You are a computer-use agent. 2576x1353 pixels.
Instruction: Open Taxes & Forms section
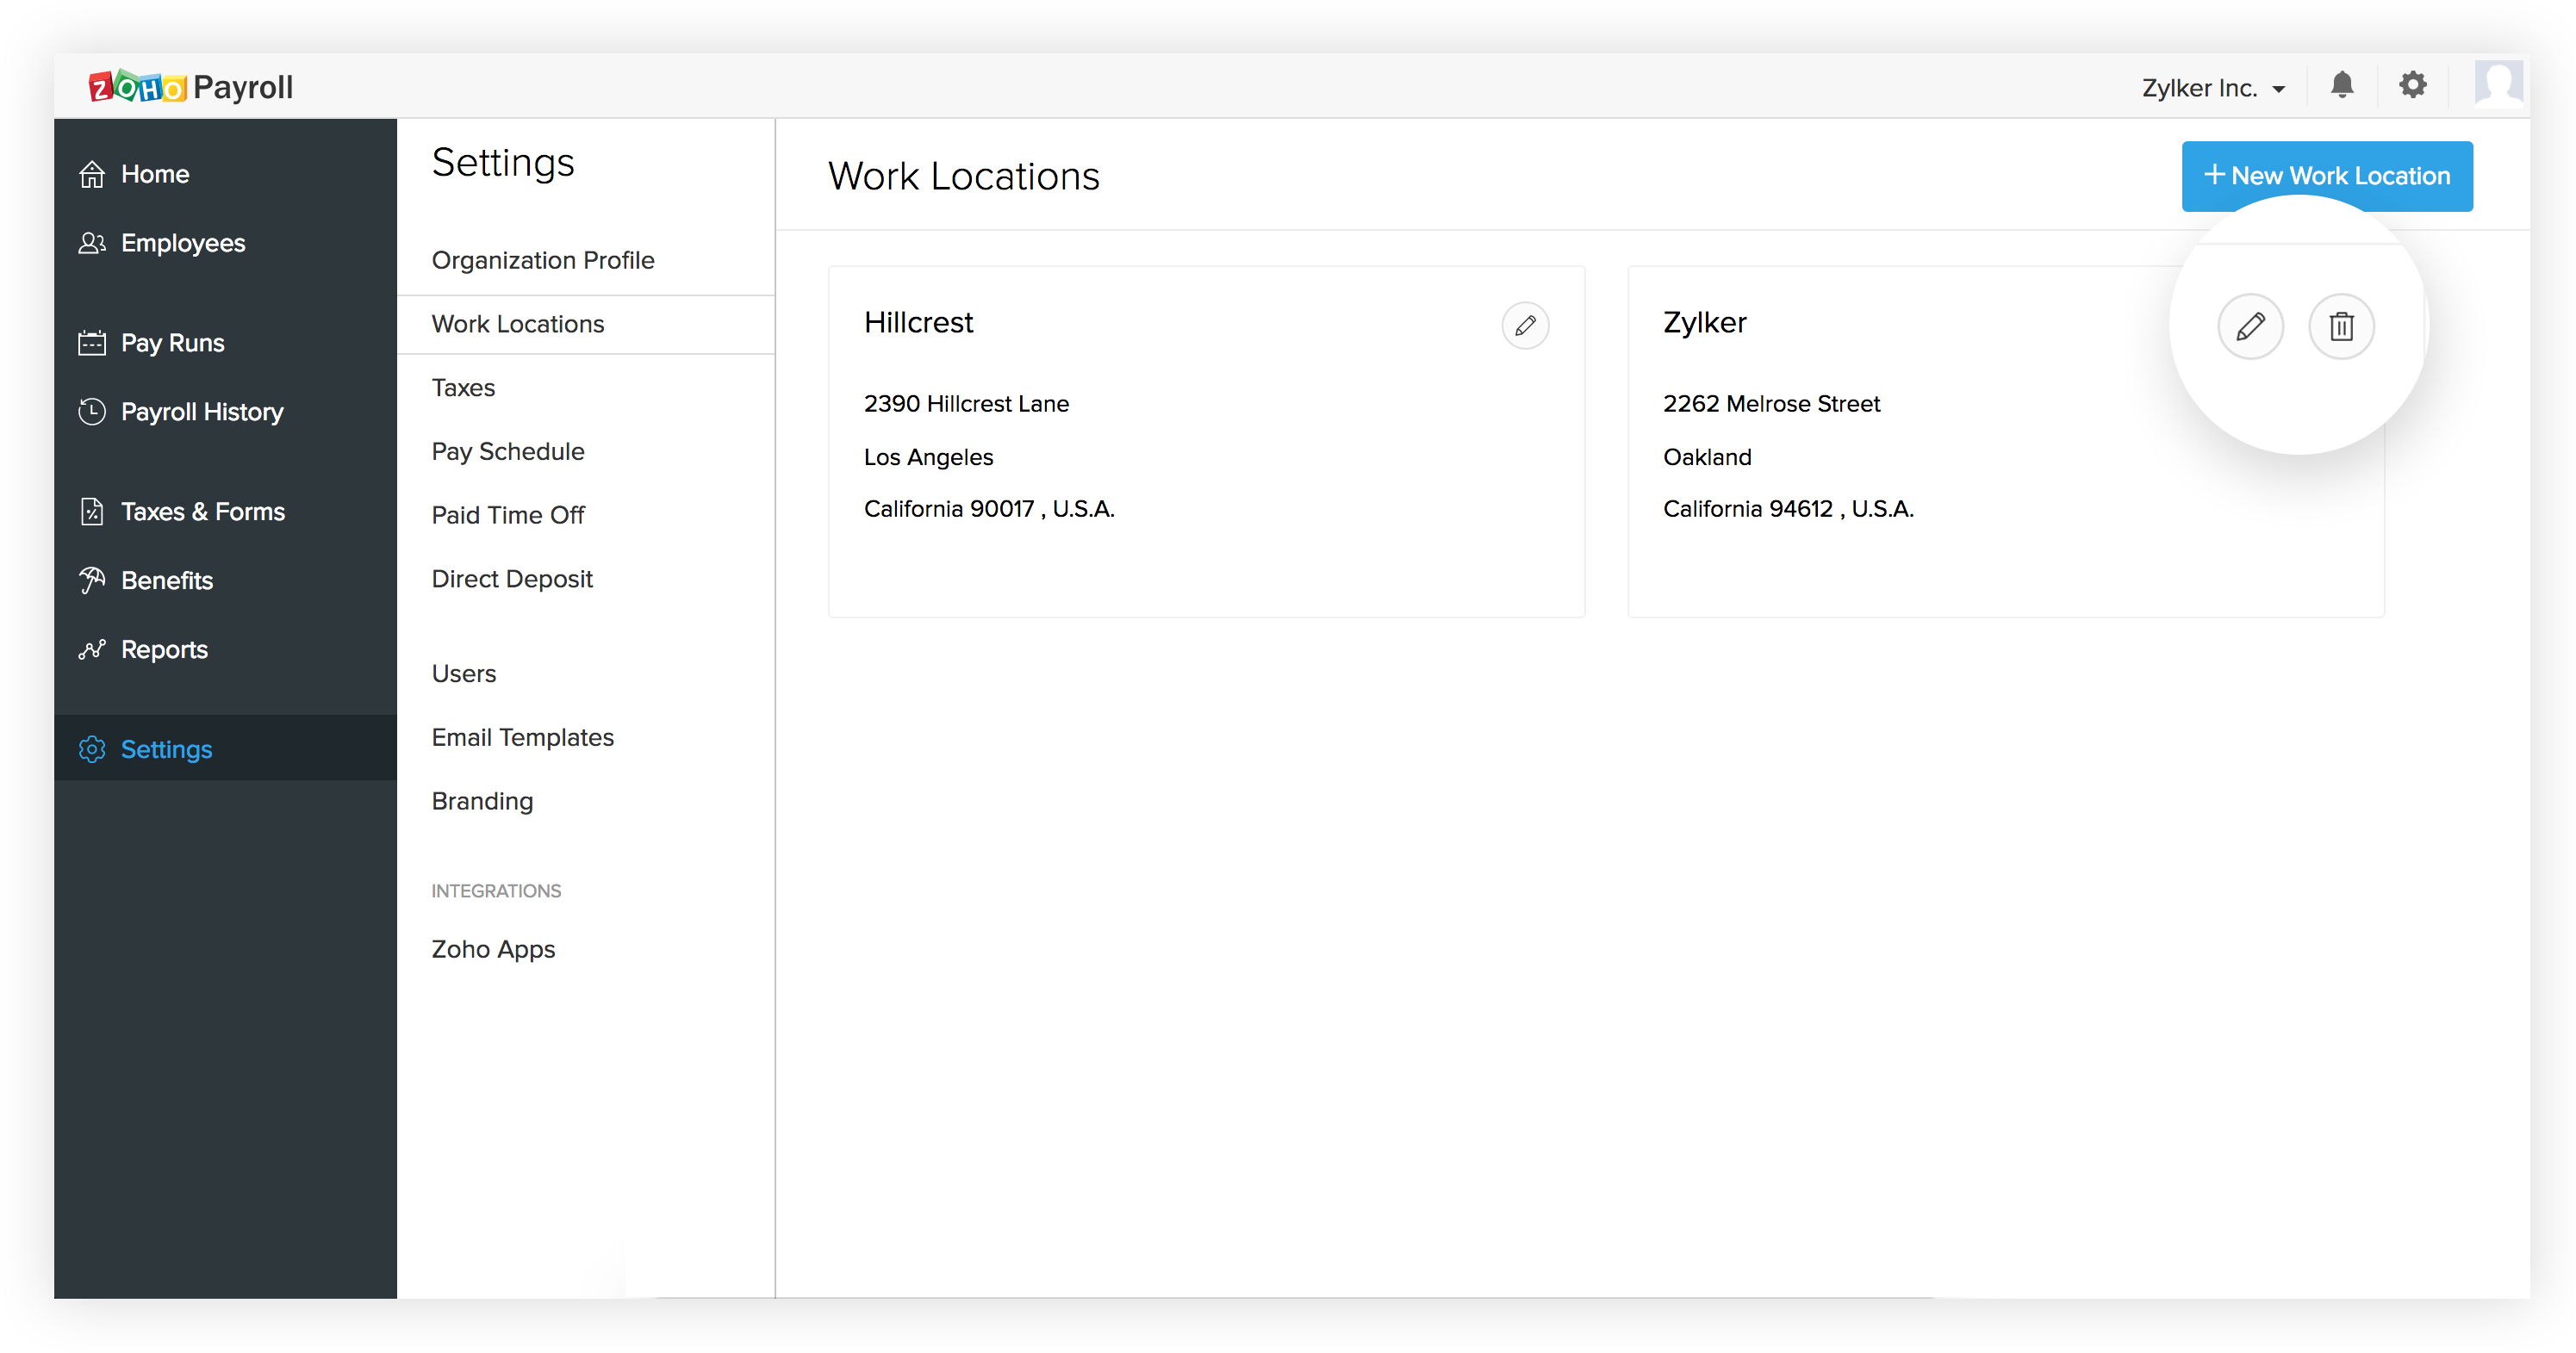click(202, 512)
